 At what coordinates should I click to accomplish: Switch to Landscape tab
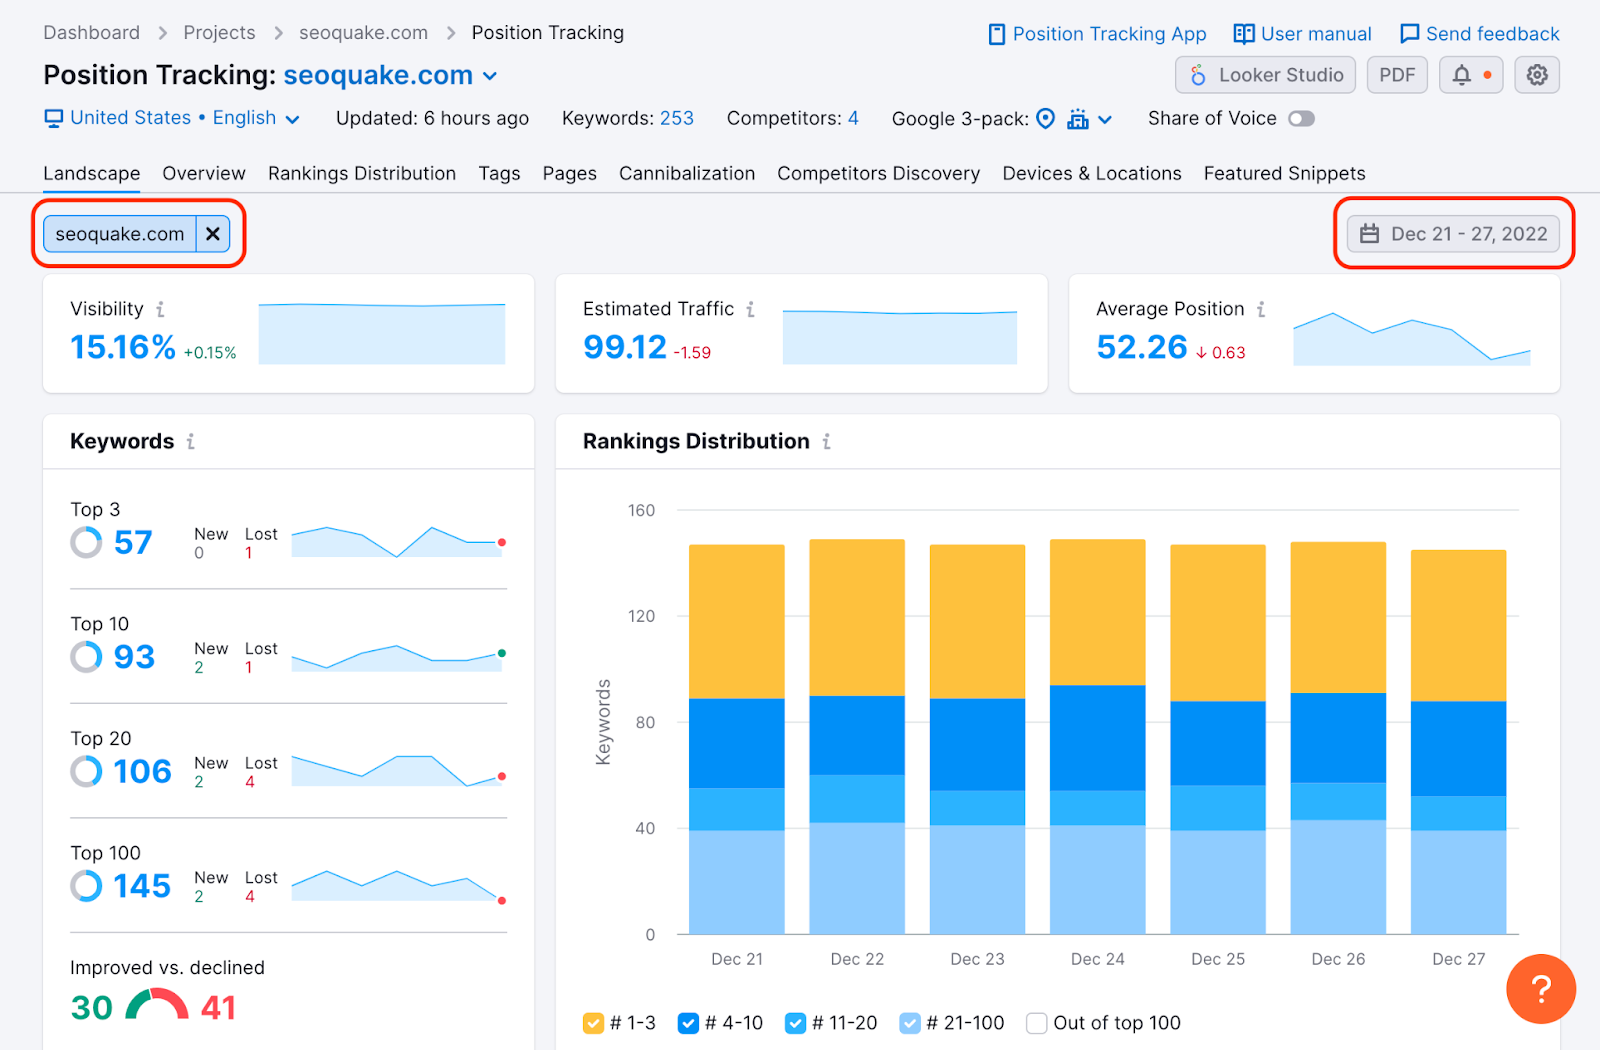(91, 173)
